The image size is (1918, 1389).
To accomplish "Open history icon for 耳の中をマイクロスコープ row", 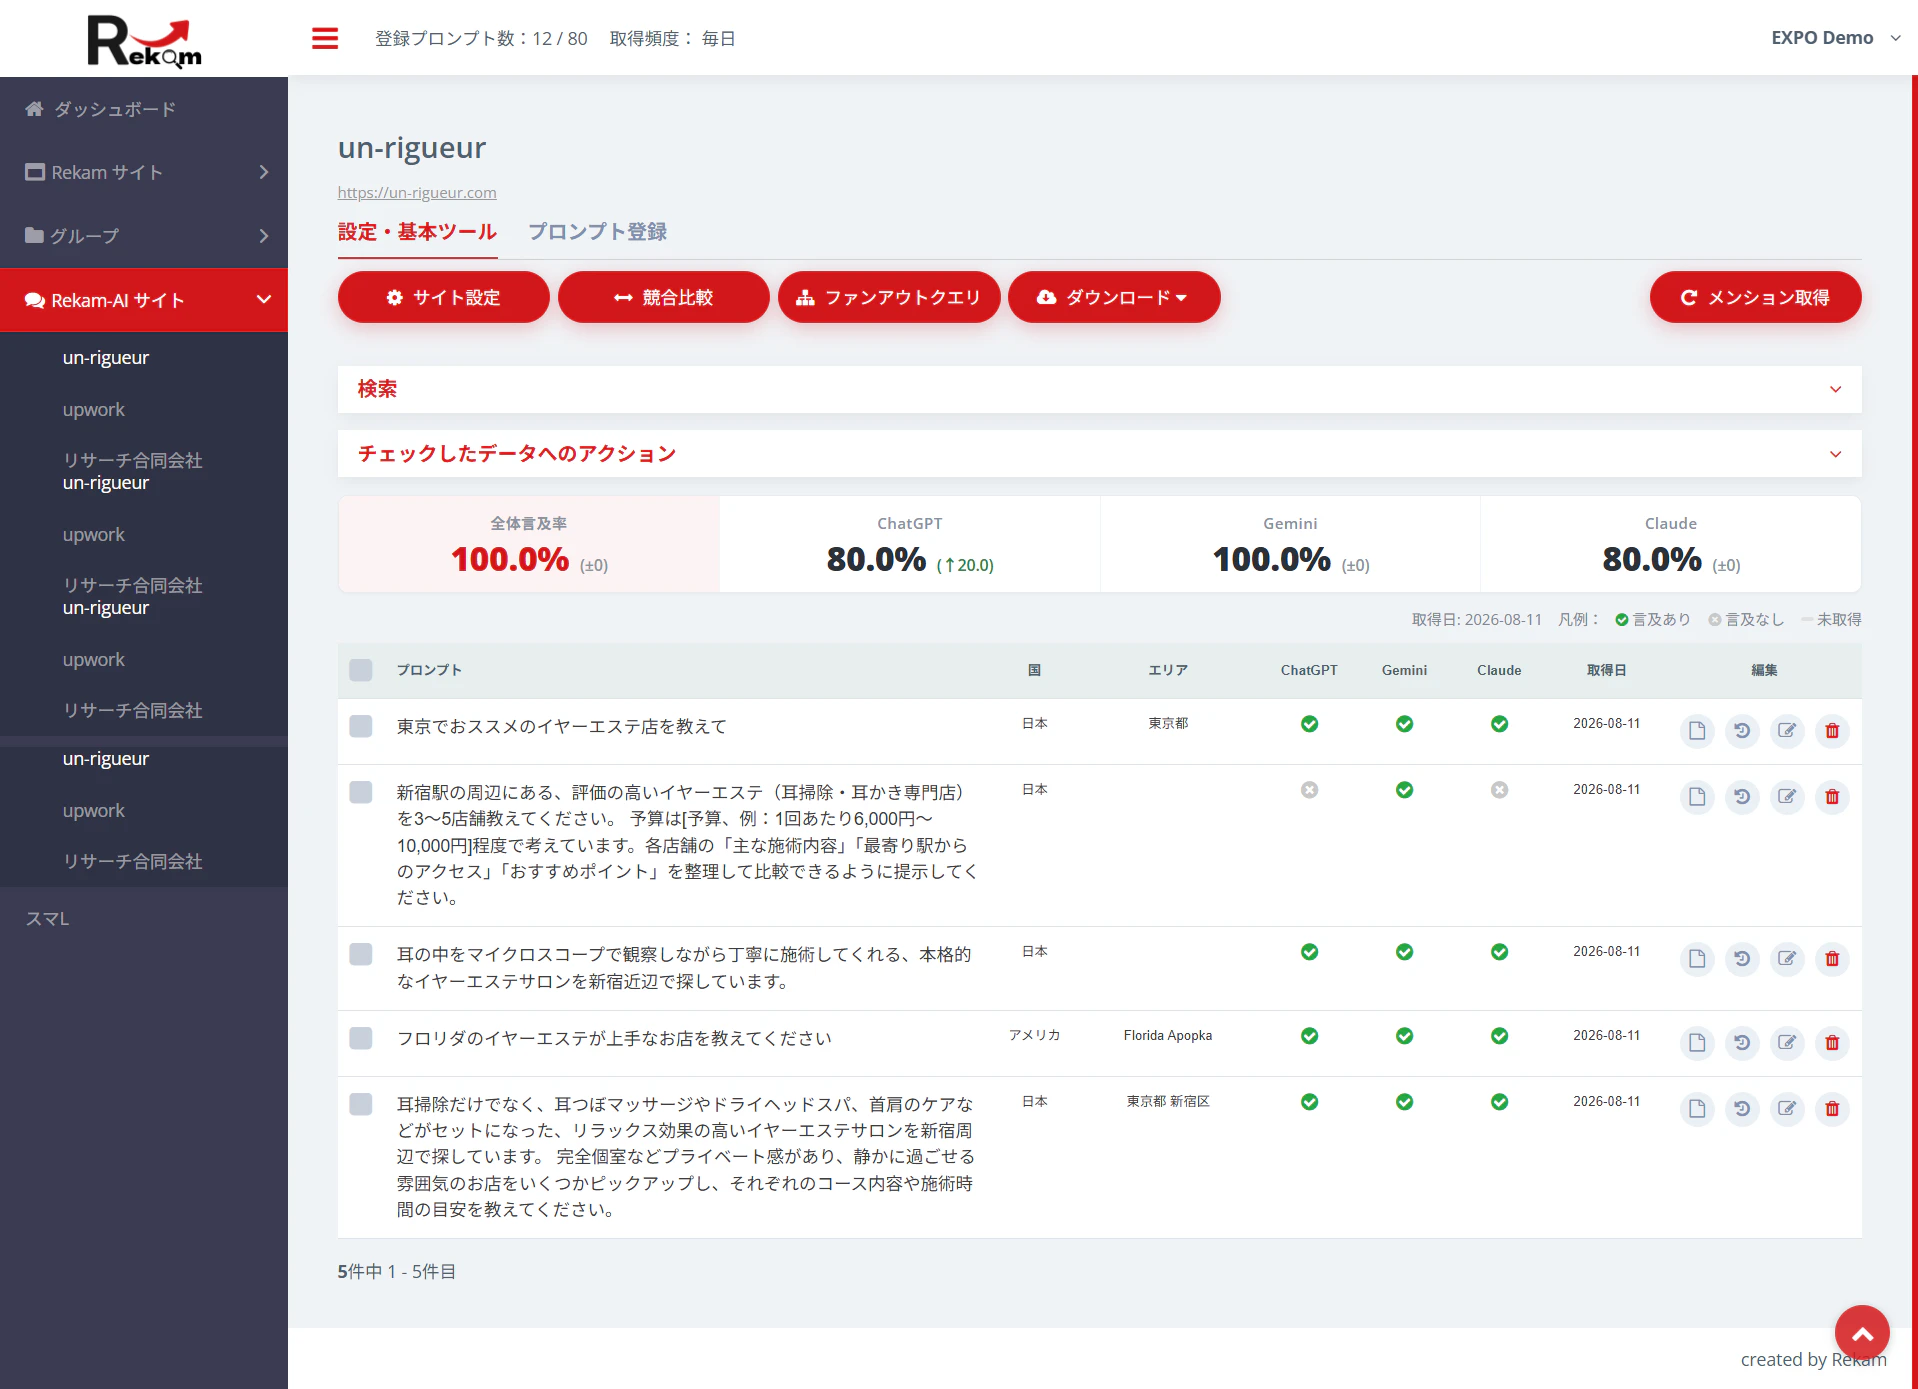I will tap(1742, 959).
